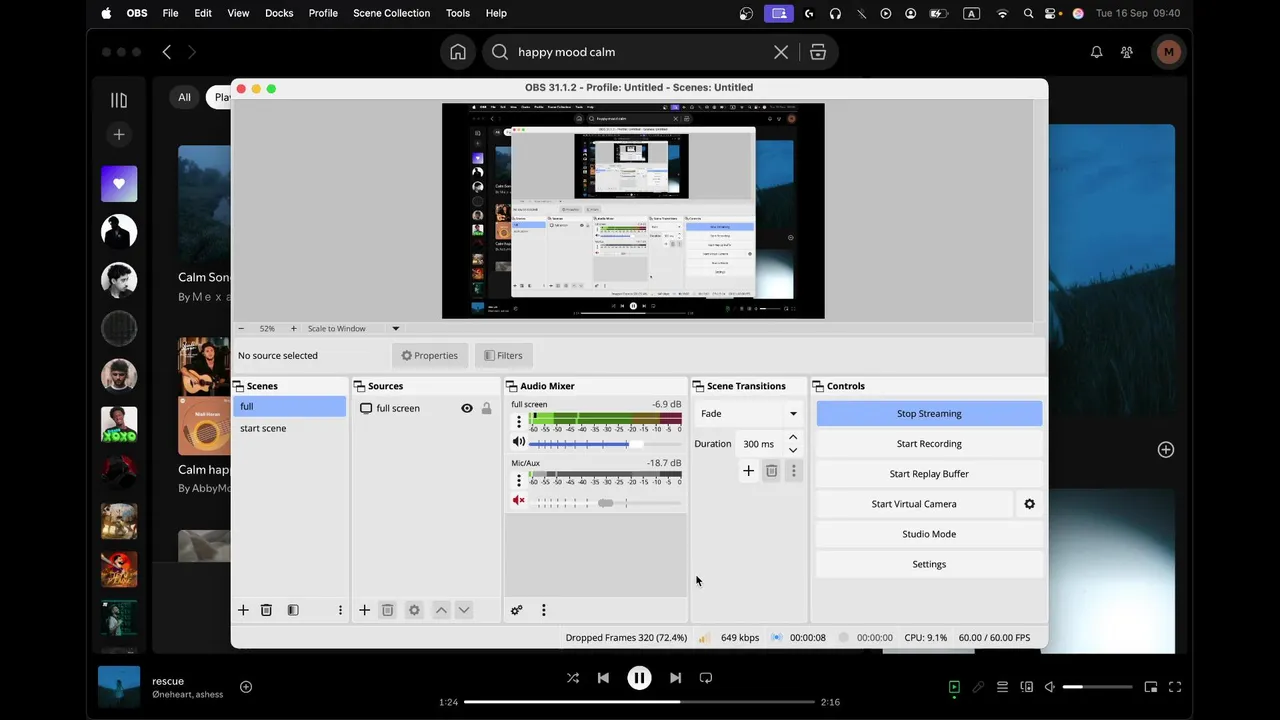Open transition properties three-dot menu
This screenshot has width=1280, height=720.
pyautogui.click(x=794, y=471)
